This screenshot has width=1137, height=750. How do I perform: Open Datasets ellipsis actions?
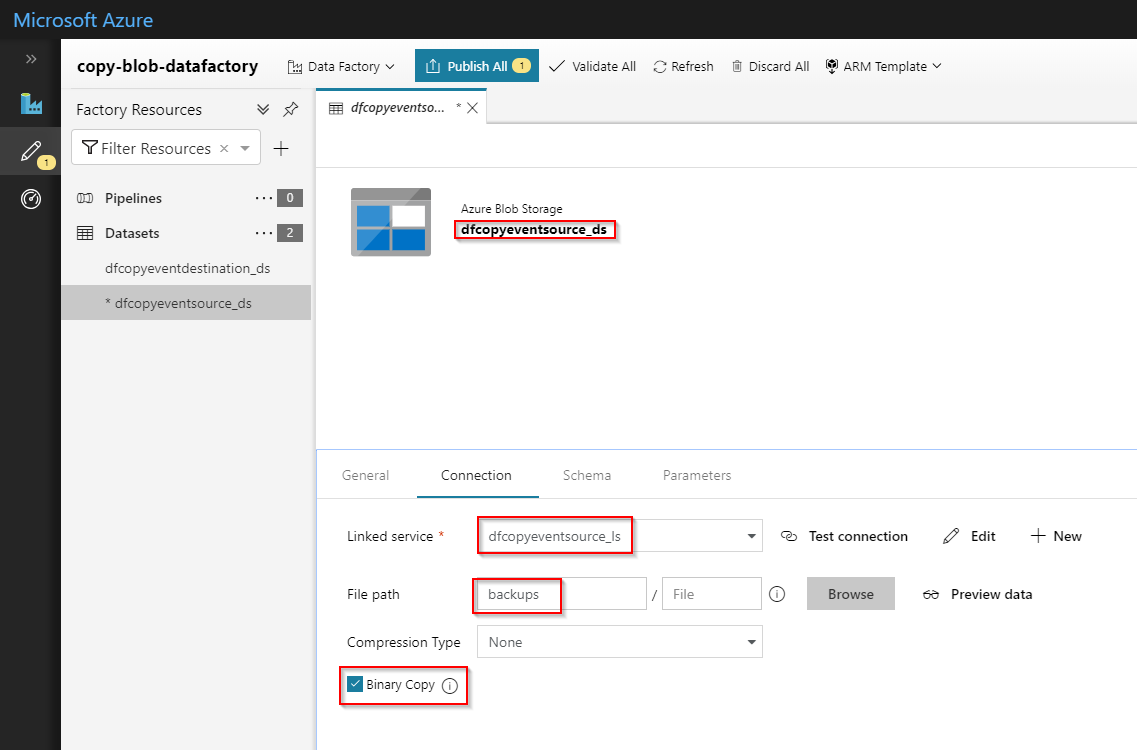[264, 233]
